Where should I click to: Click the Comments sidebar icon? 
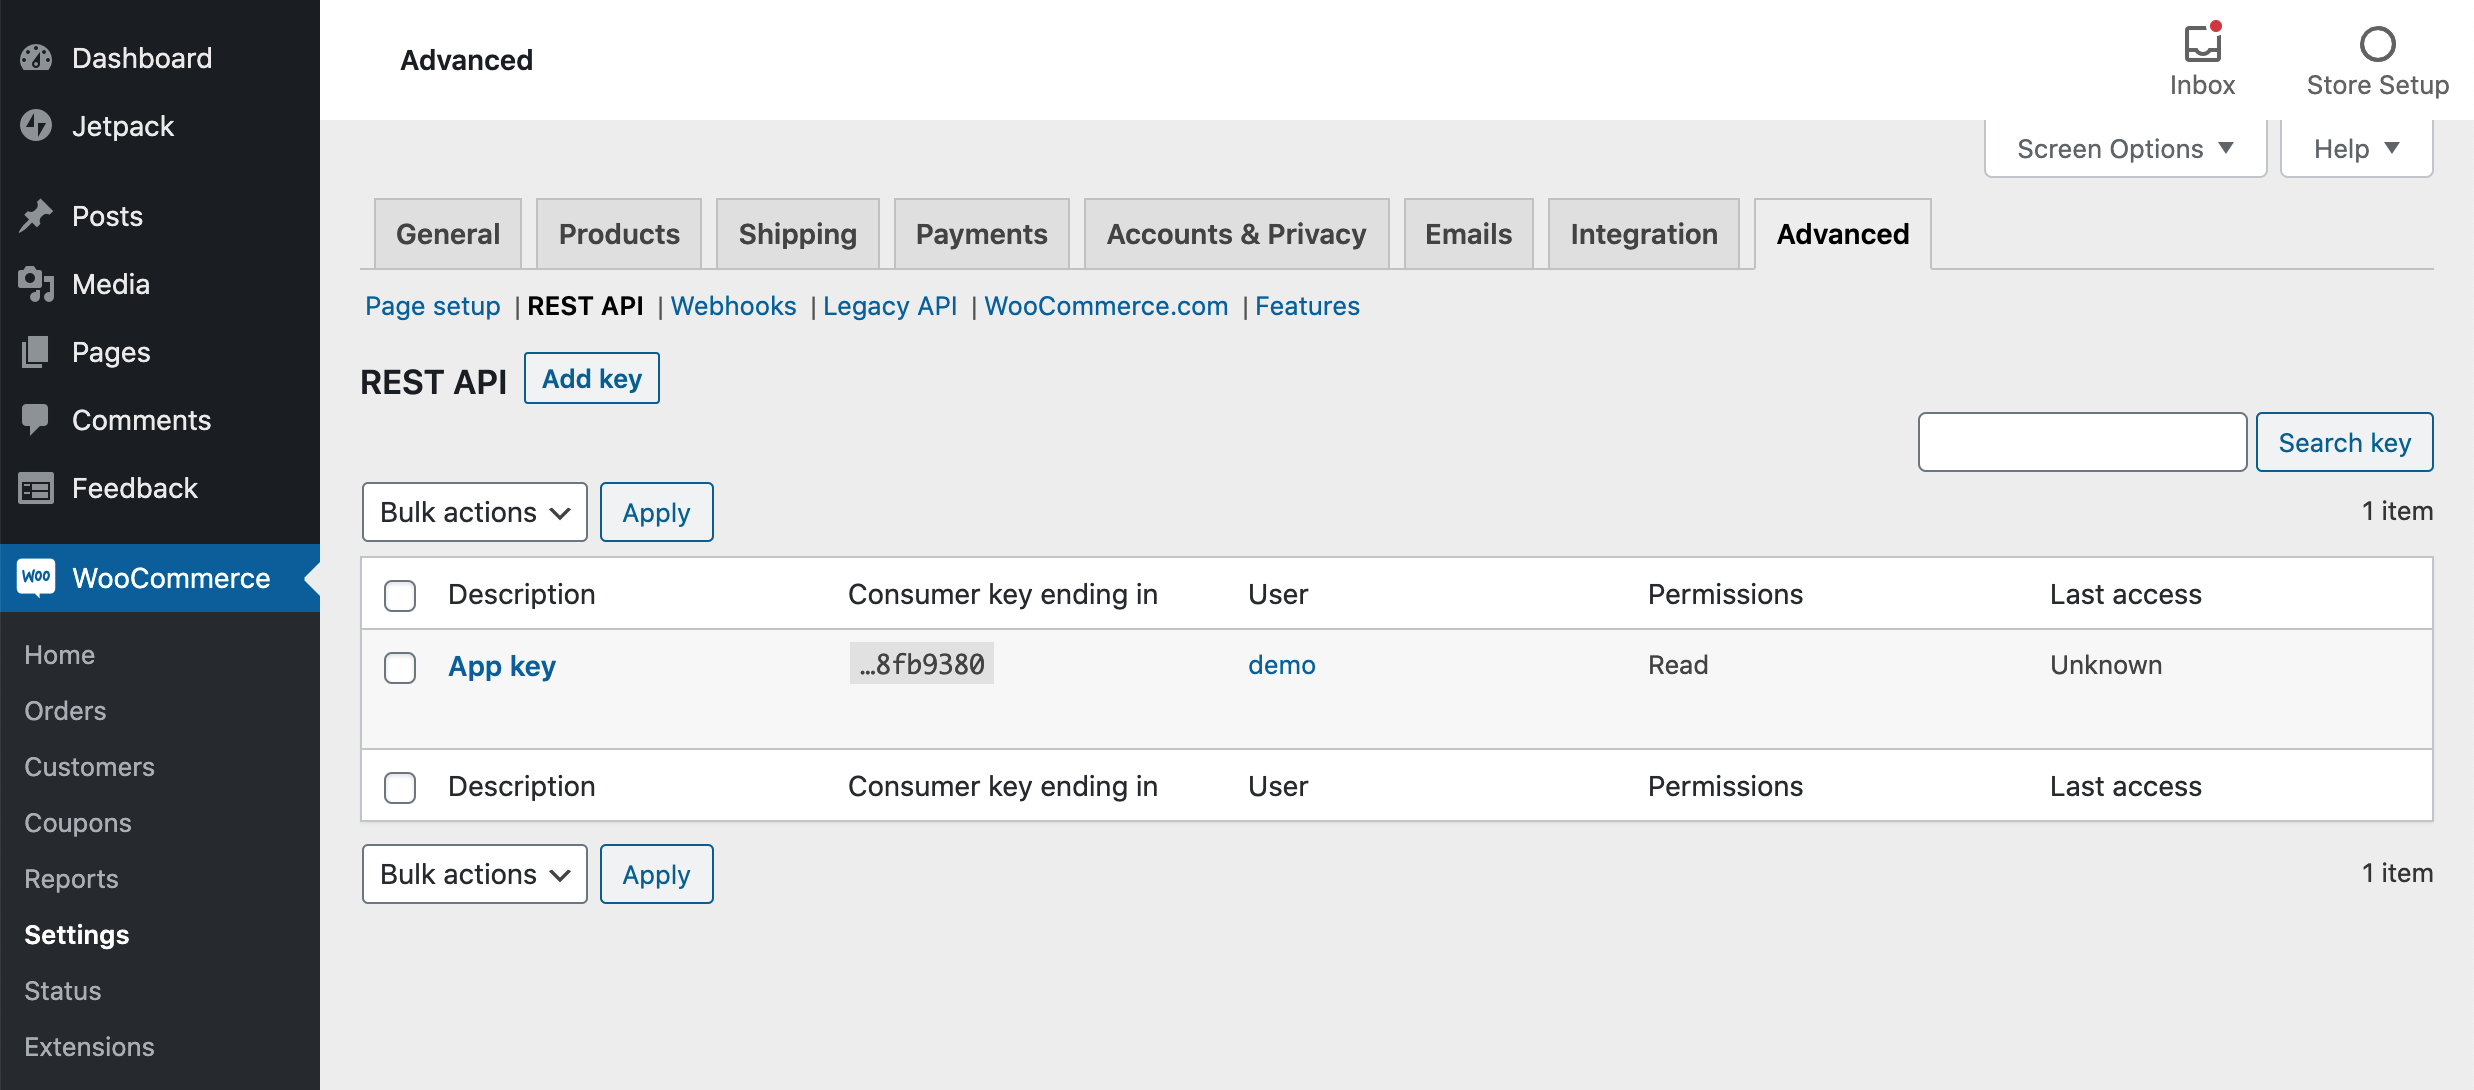click(x=38, y=418)
